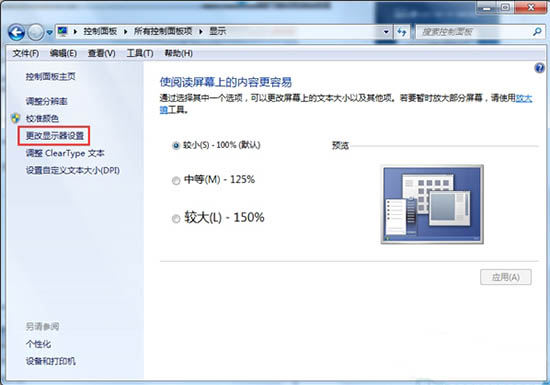Expand chevron after 控制面板 breadcrumb

click(x=126, y=32)
